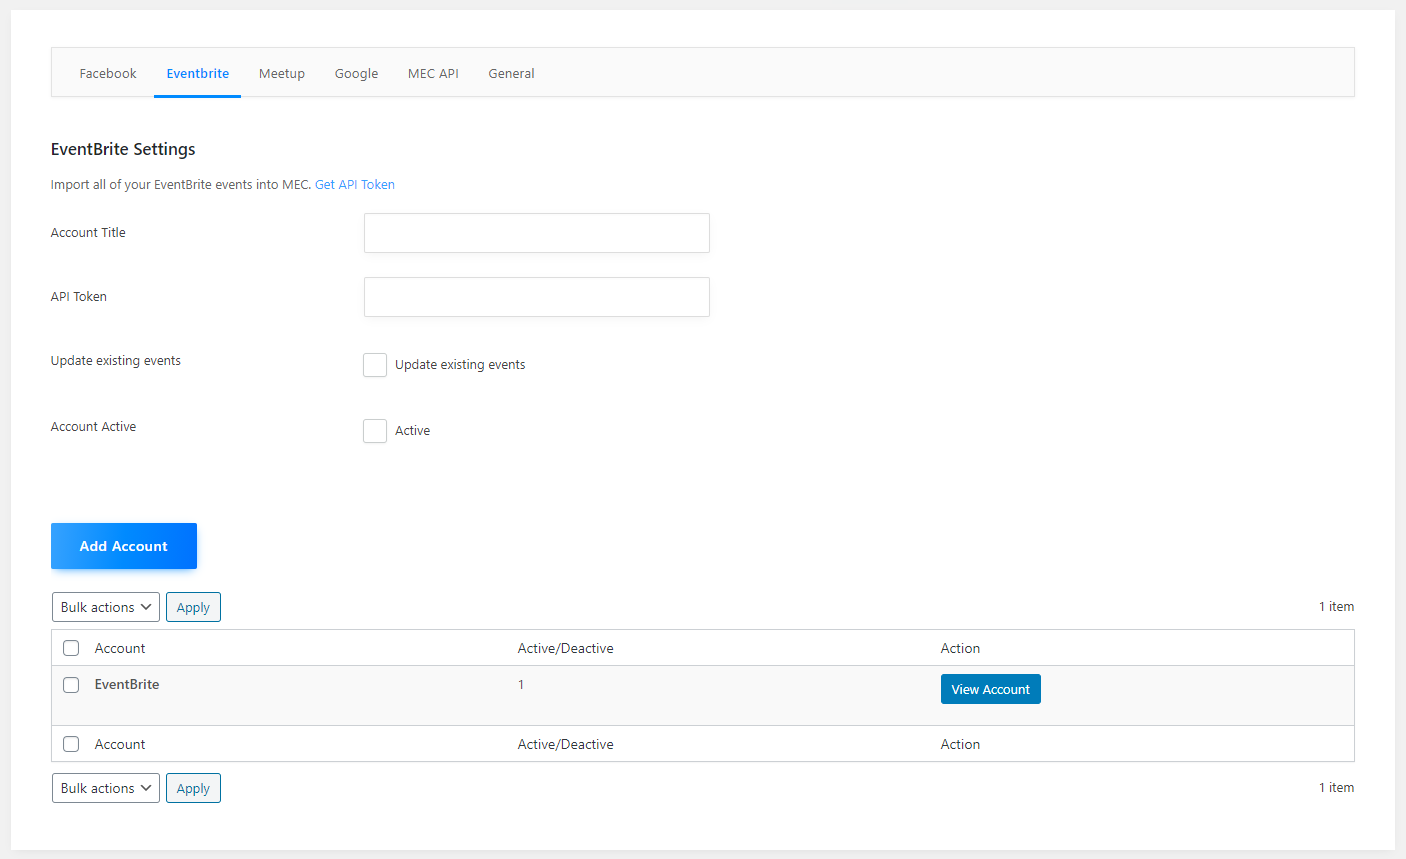
Task: Click the bottom 1 item count
Action: pyautogui.click(x=1336, y=788)
